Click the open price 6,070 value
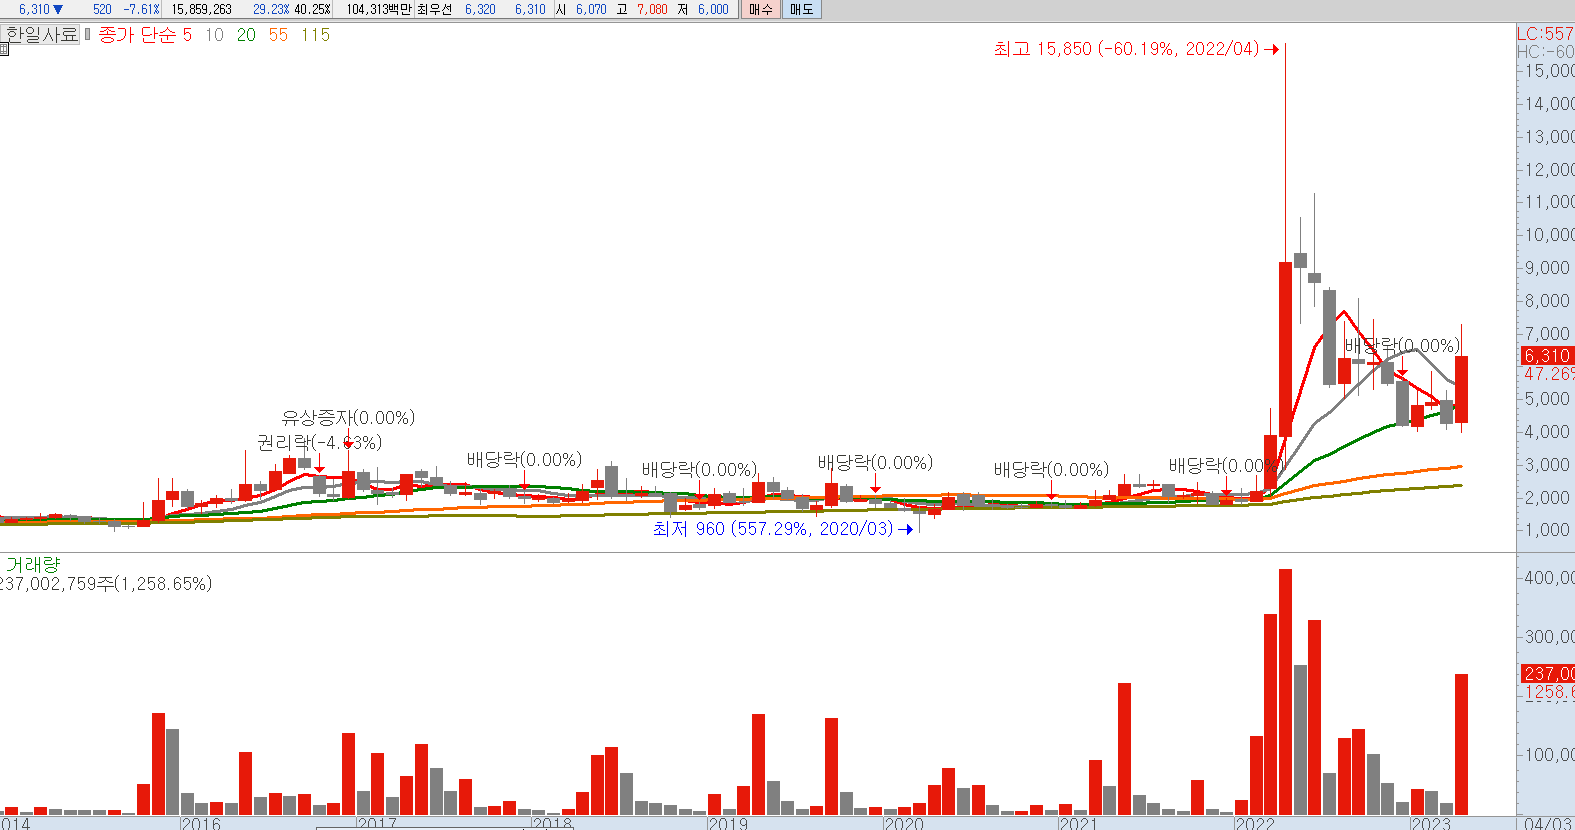 (591, 9)
